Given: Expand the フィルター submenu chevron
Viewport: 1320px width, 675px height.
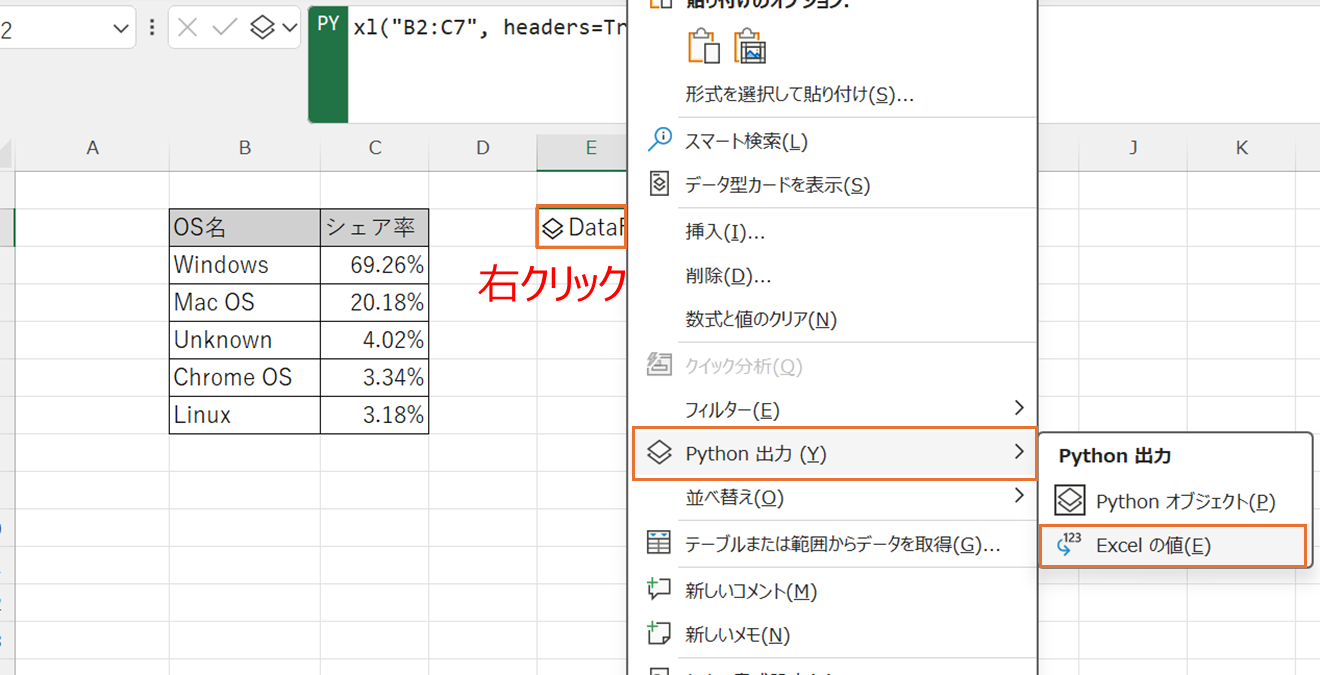Looking at the screenshot, I should tap(1020, 408).
